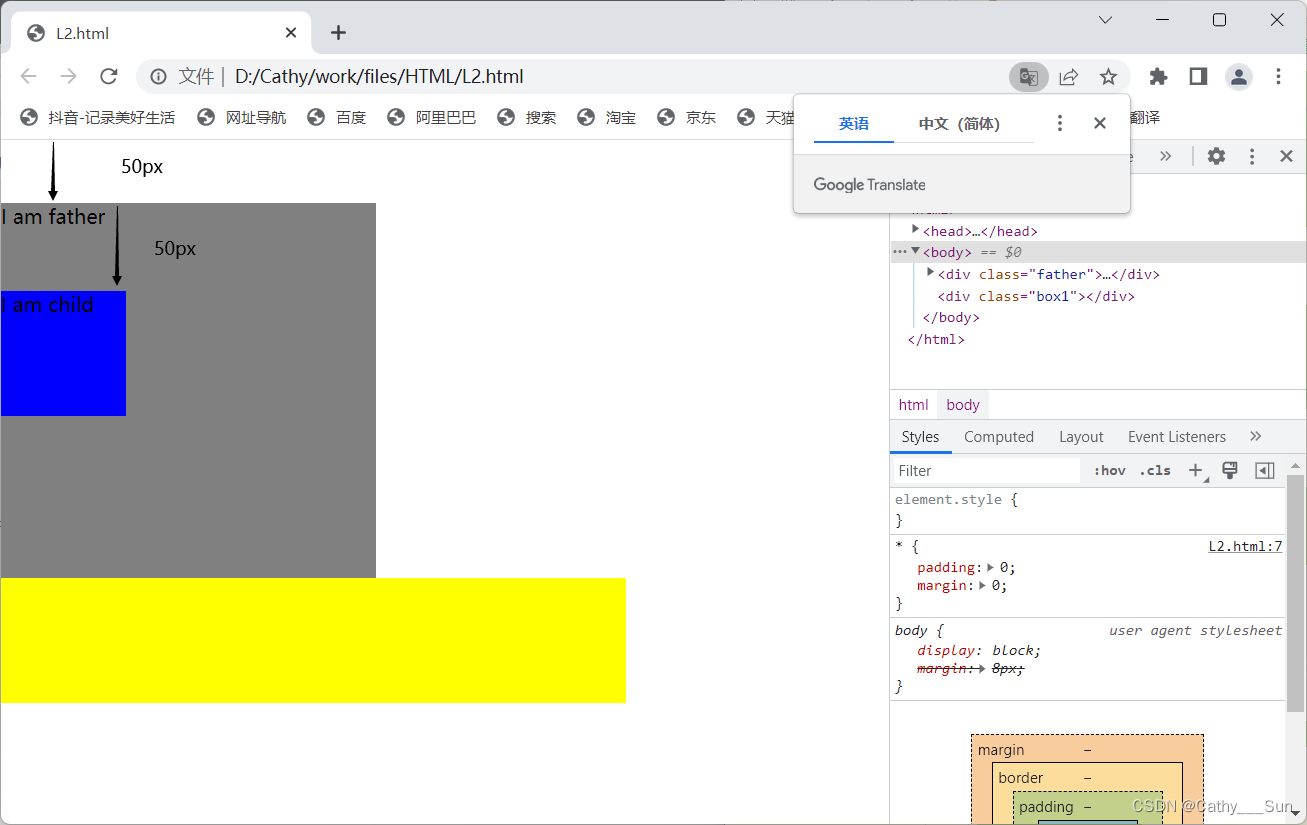Open the 百度 bookmark
1307x825 pixels.
(337, 117)
